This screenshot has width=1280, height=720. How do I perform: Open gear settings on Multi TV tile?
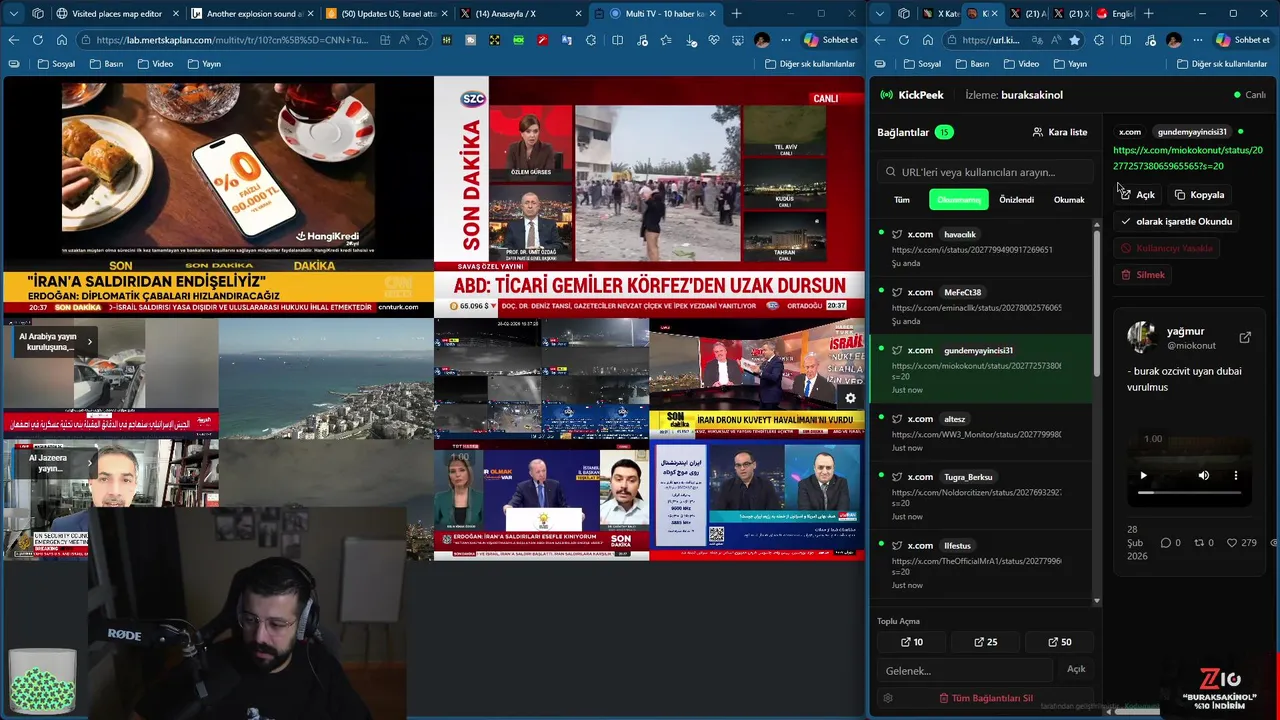(x=851, y=398)
